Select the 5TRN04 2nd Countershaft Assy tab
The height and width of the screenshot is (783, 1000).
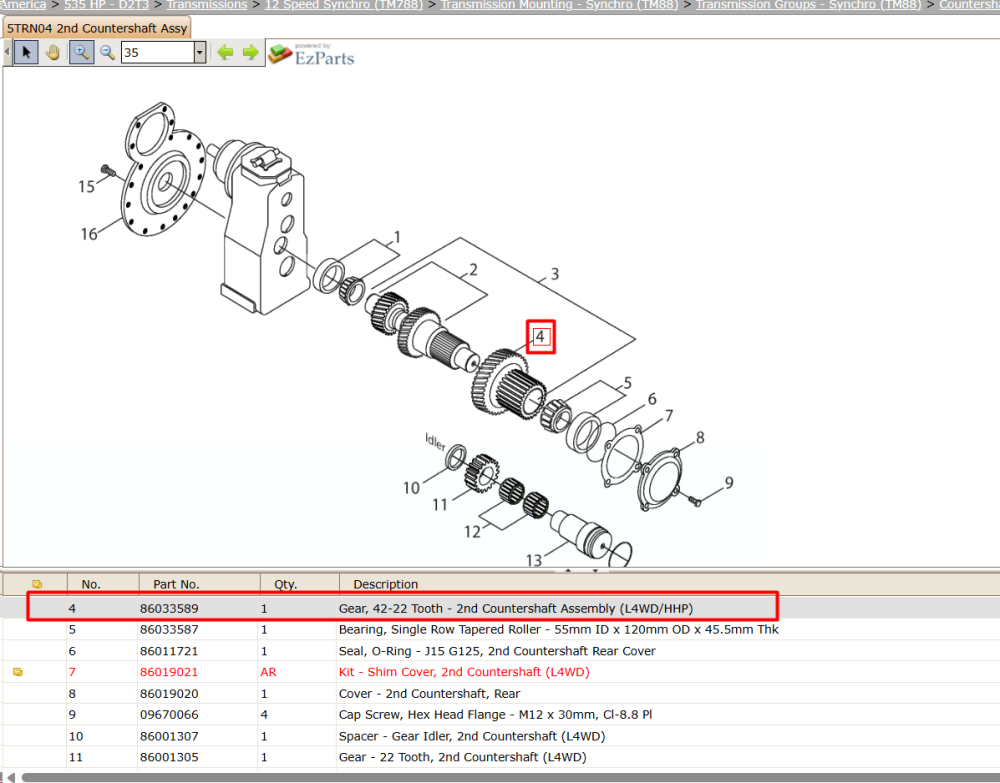(x=97, y=28)
